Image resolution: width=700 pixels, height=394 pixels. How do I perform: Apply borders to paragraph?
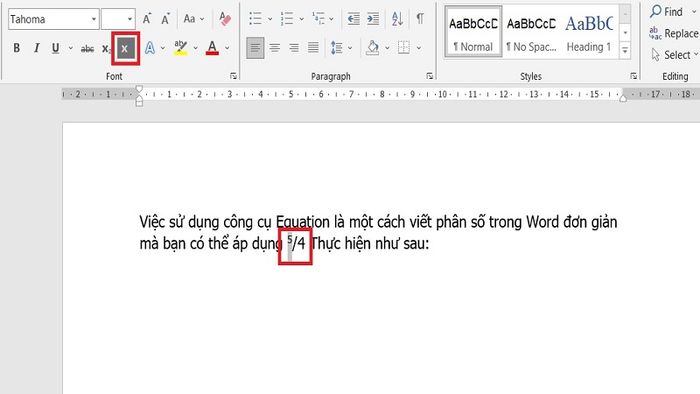pos(404,48)
